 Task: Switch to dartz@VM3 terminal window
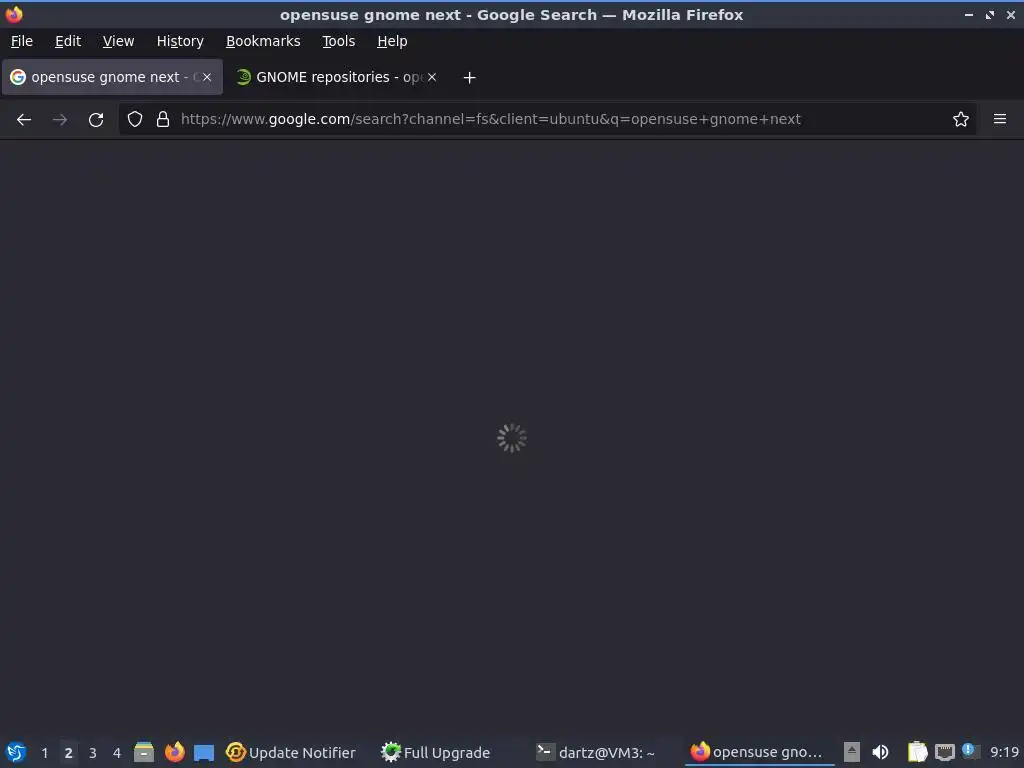tap(596, 752)
